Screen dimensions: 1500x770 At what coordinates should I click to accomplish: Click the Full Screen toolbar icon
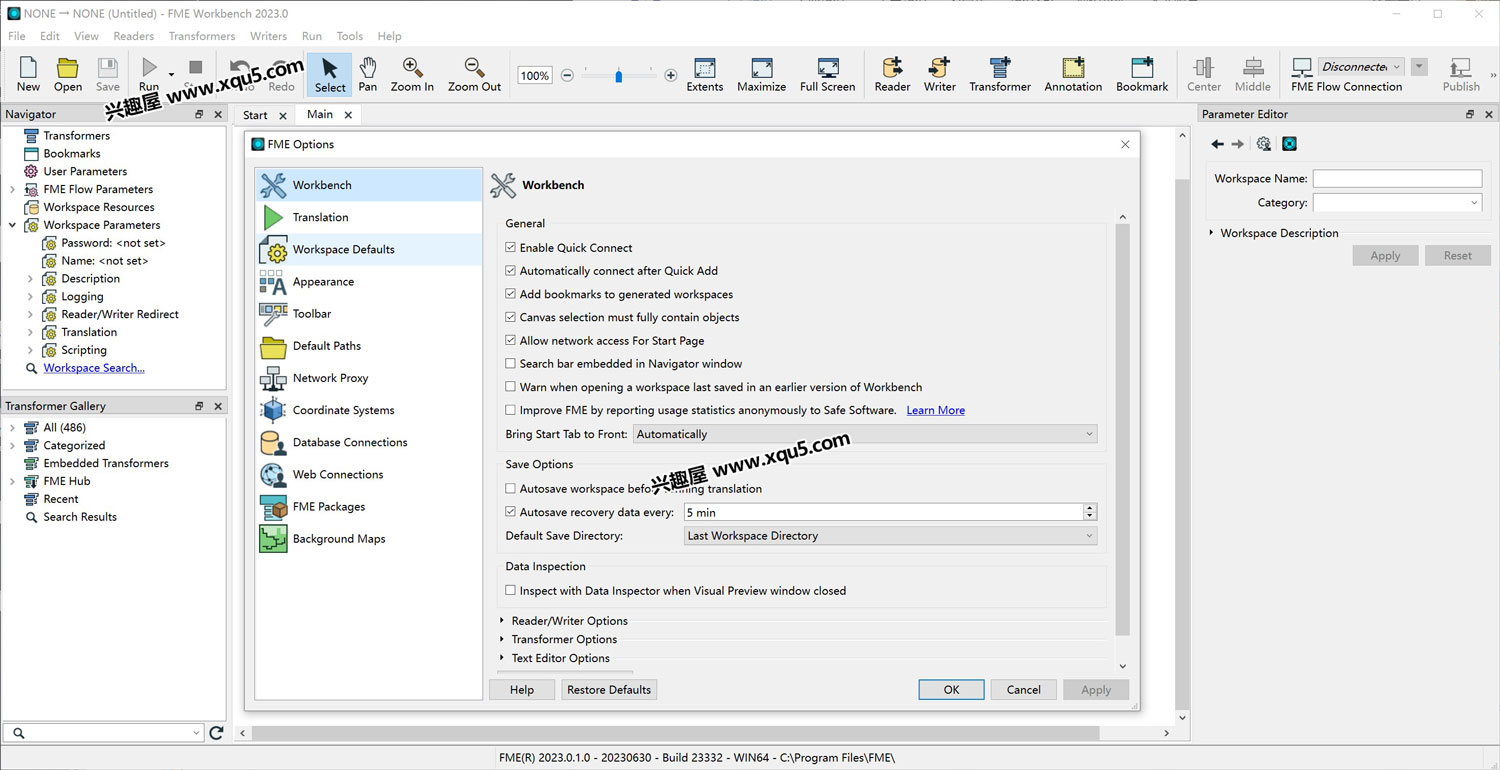[x=828, y=68]
